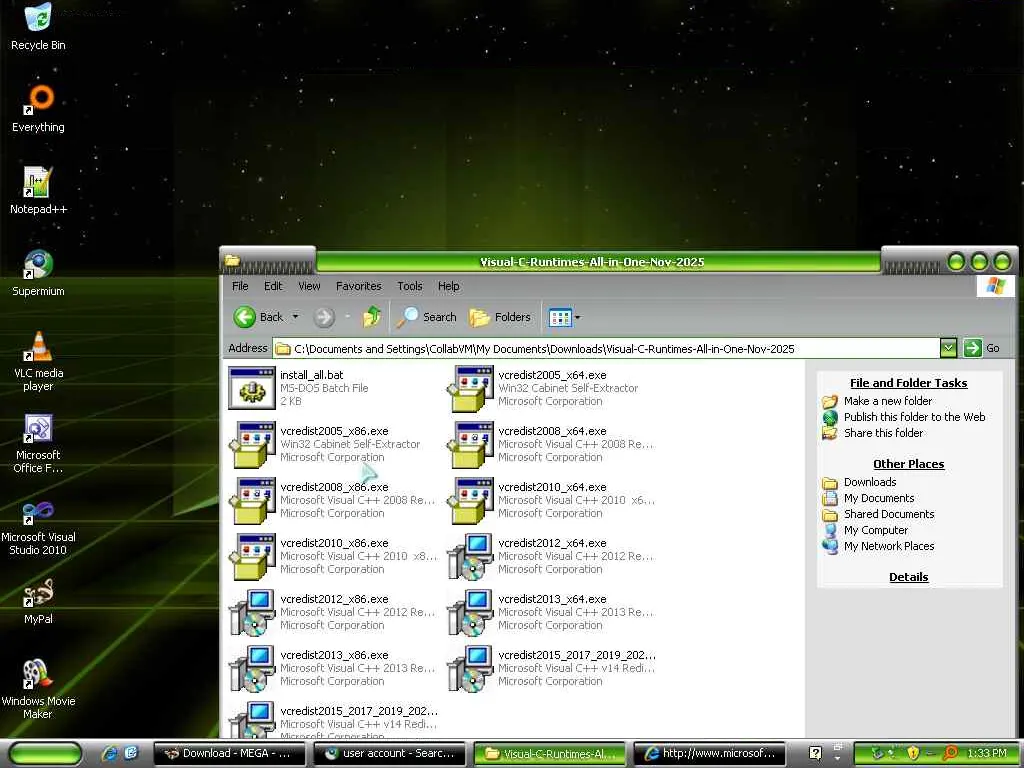Image resolution: width=1024 pixels, height=768 pixels.
Task: Select vcredist2008_x64.exe icon
Action: (470, 444)
